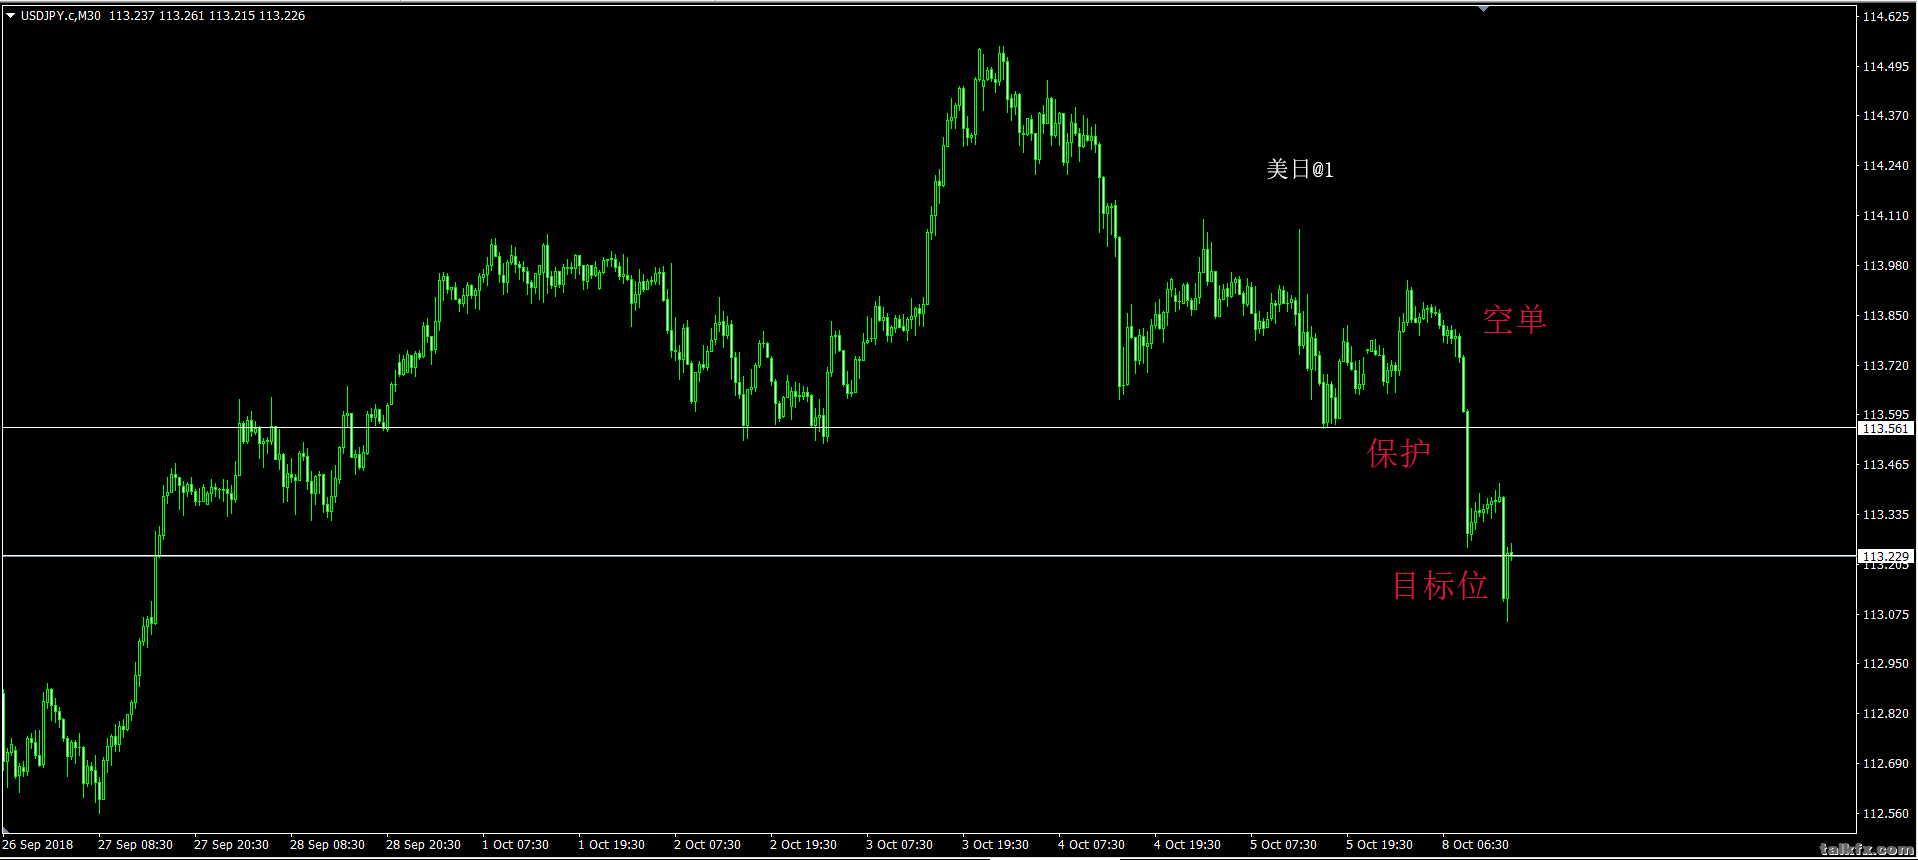This screenshot has height=860, width=1918.
Task: Click the 3 Oct 19:30 time label
Action: [995, 845]
